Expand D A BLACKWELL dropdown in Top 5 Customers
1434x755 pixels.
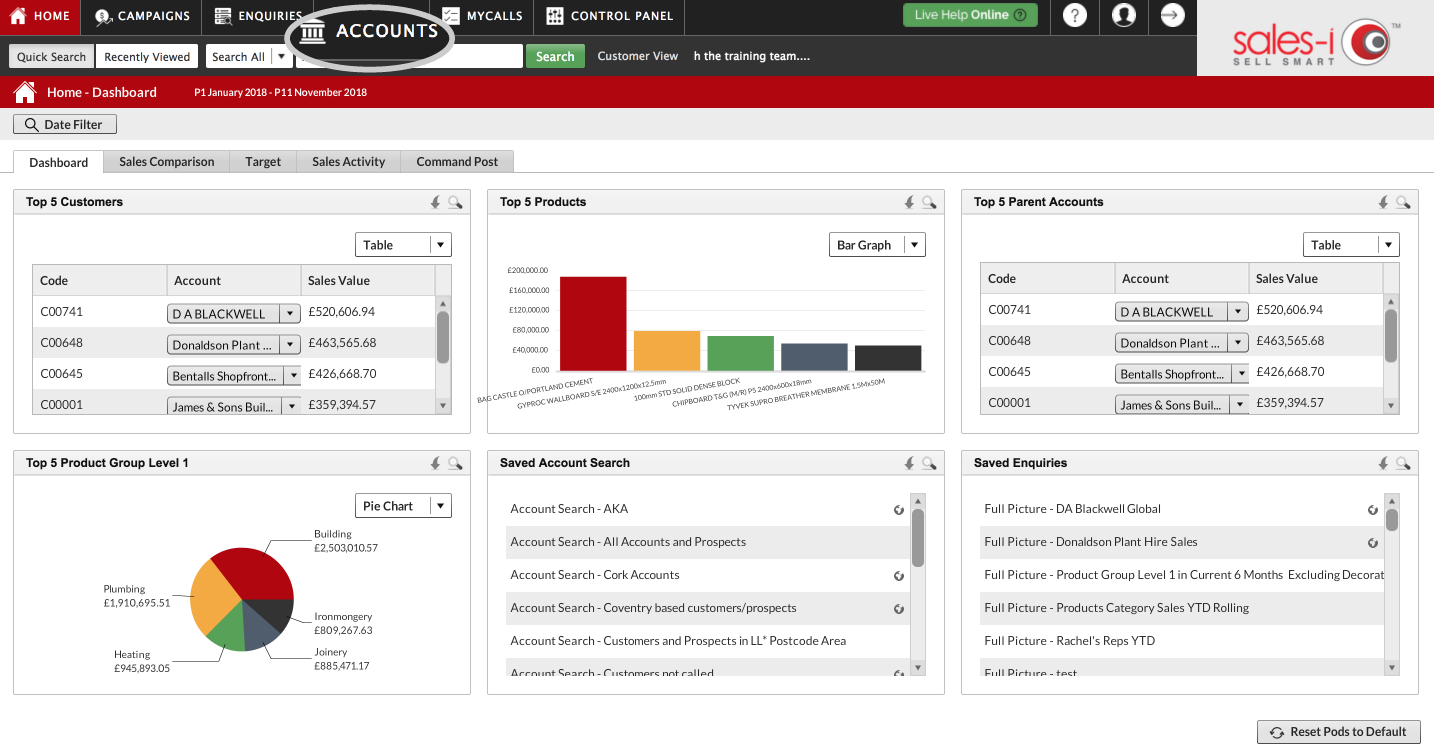290,314
